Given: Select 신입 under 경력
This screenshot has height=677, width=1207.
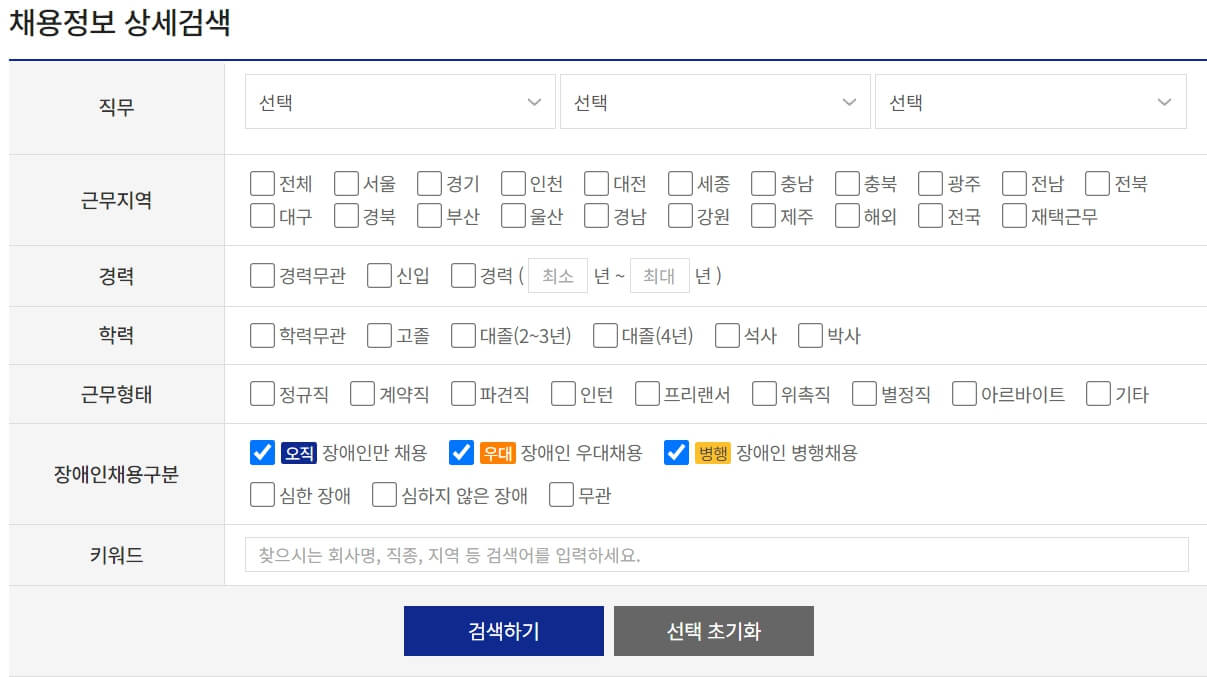Looking at the screenshot, I should tap(377, 275).
